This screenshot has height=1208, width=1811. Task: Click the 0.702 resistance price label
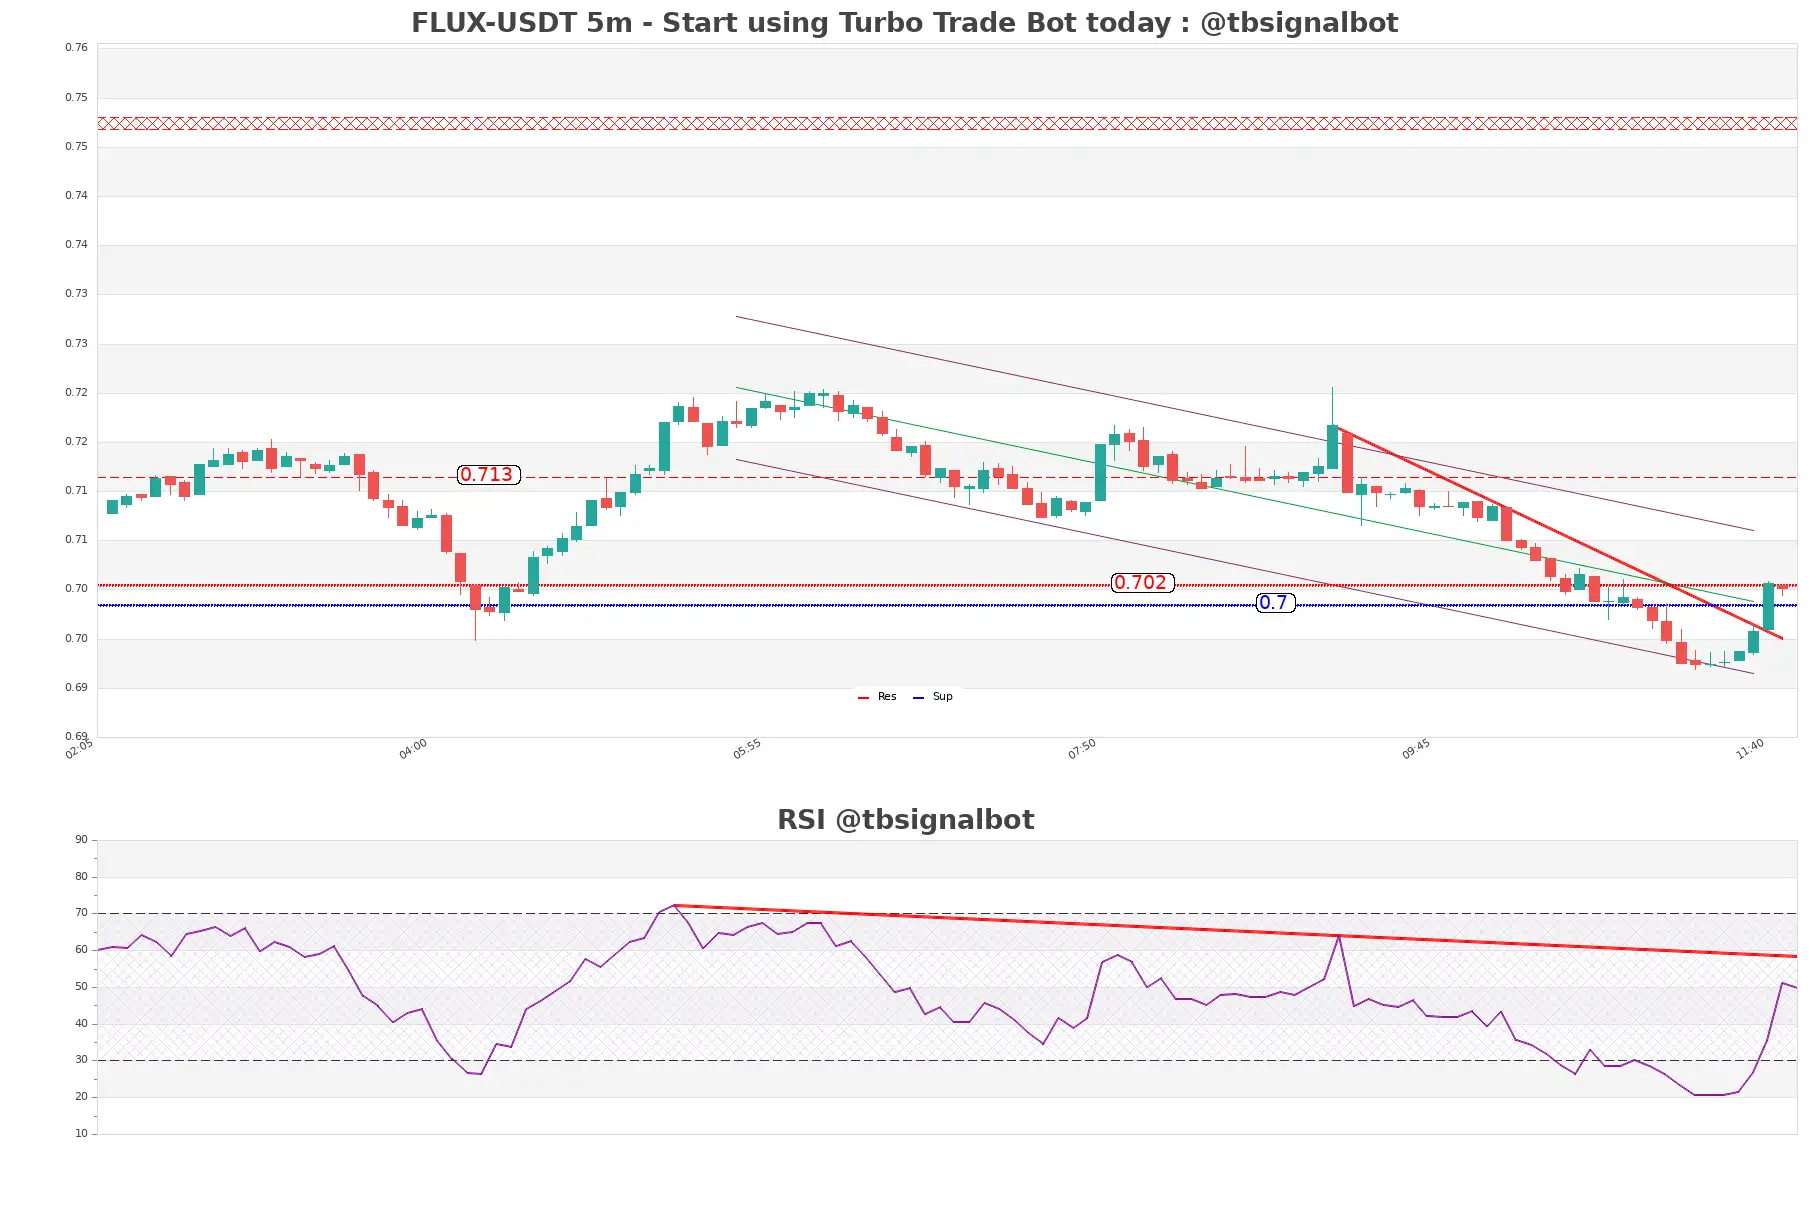pyautogui.click(x=1141, y=583)
